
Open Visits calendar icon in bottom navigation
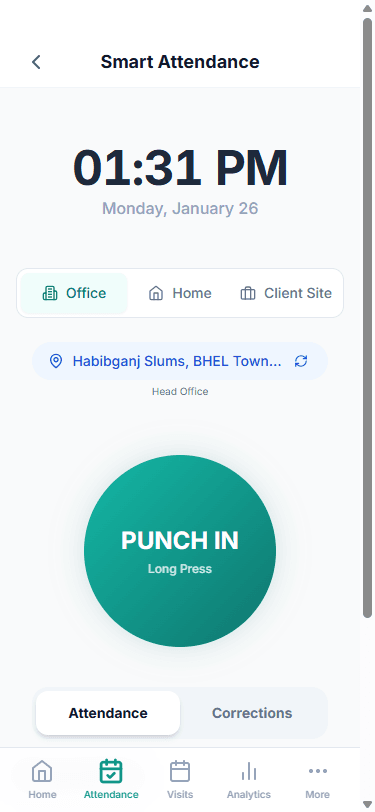coord(180,771)
